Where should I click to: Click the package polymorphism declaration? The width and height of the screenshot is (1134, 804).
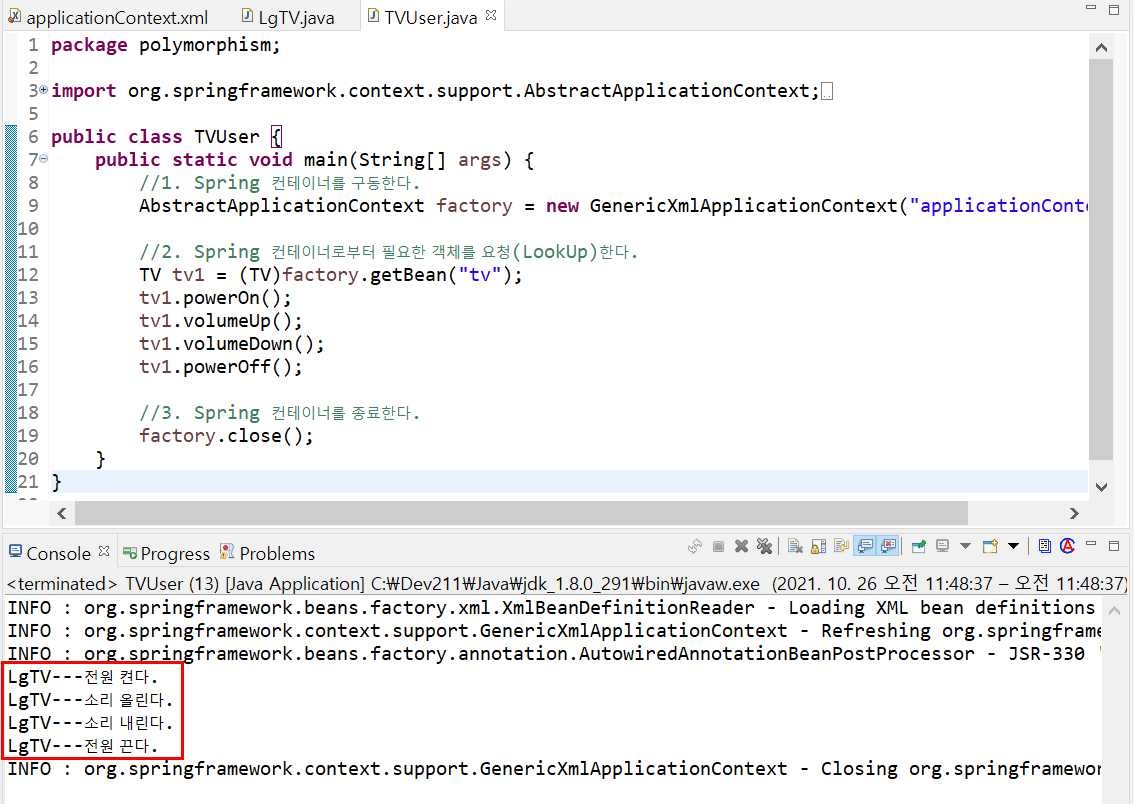click(165, 45)
